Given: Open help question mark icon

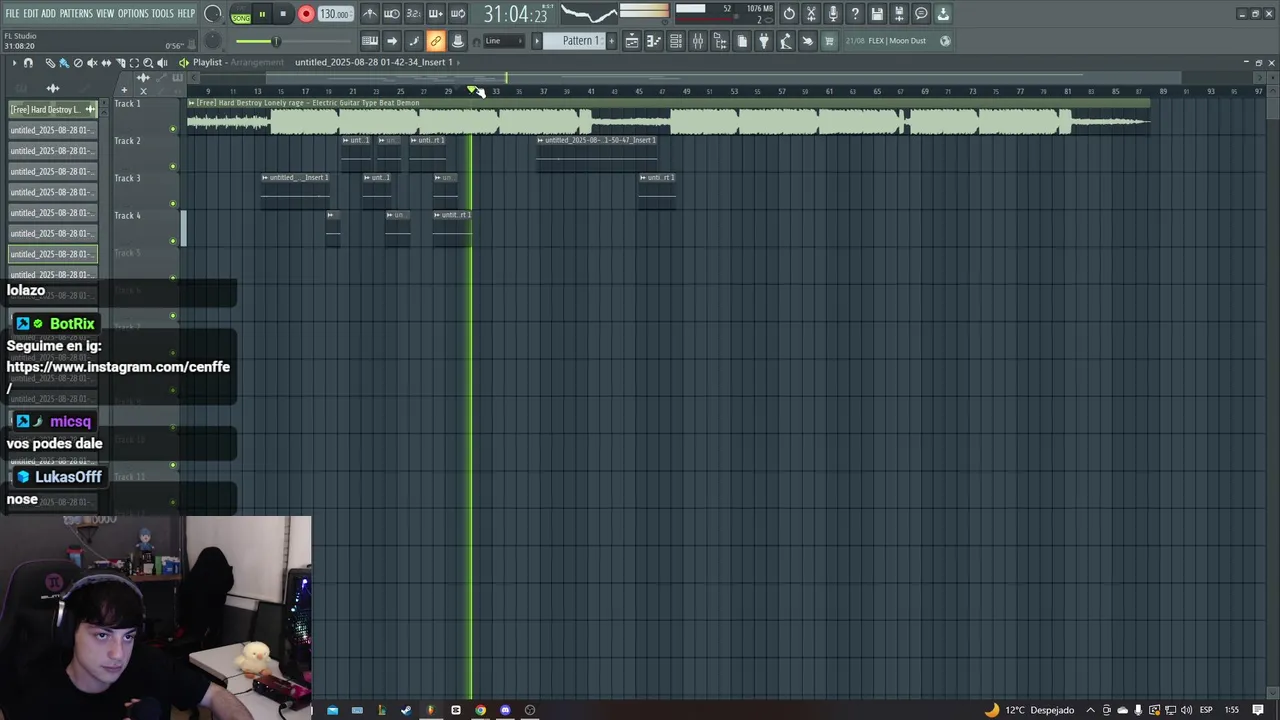Looking at the screenshot, I should point(855,14).
